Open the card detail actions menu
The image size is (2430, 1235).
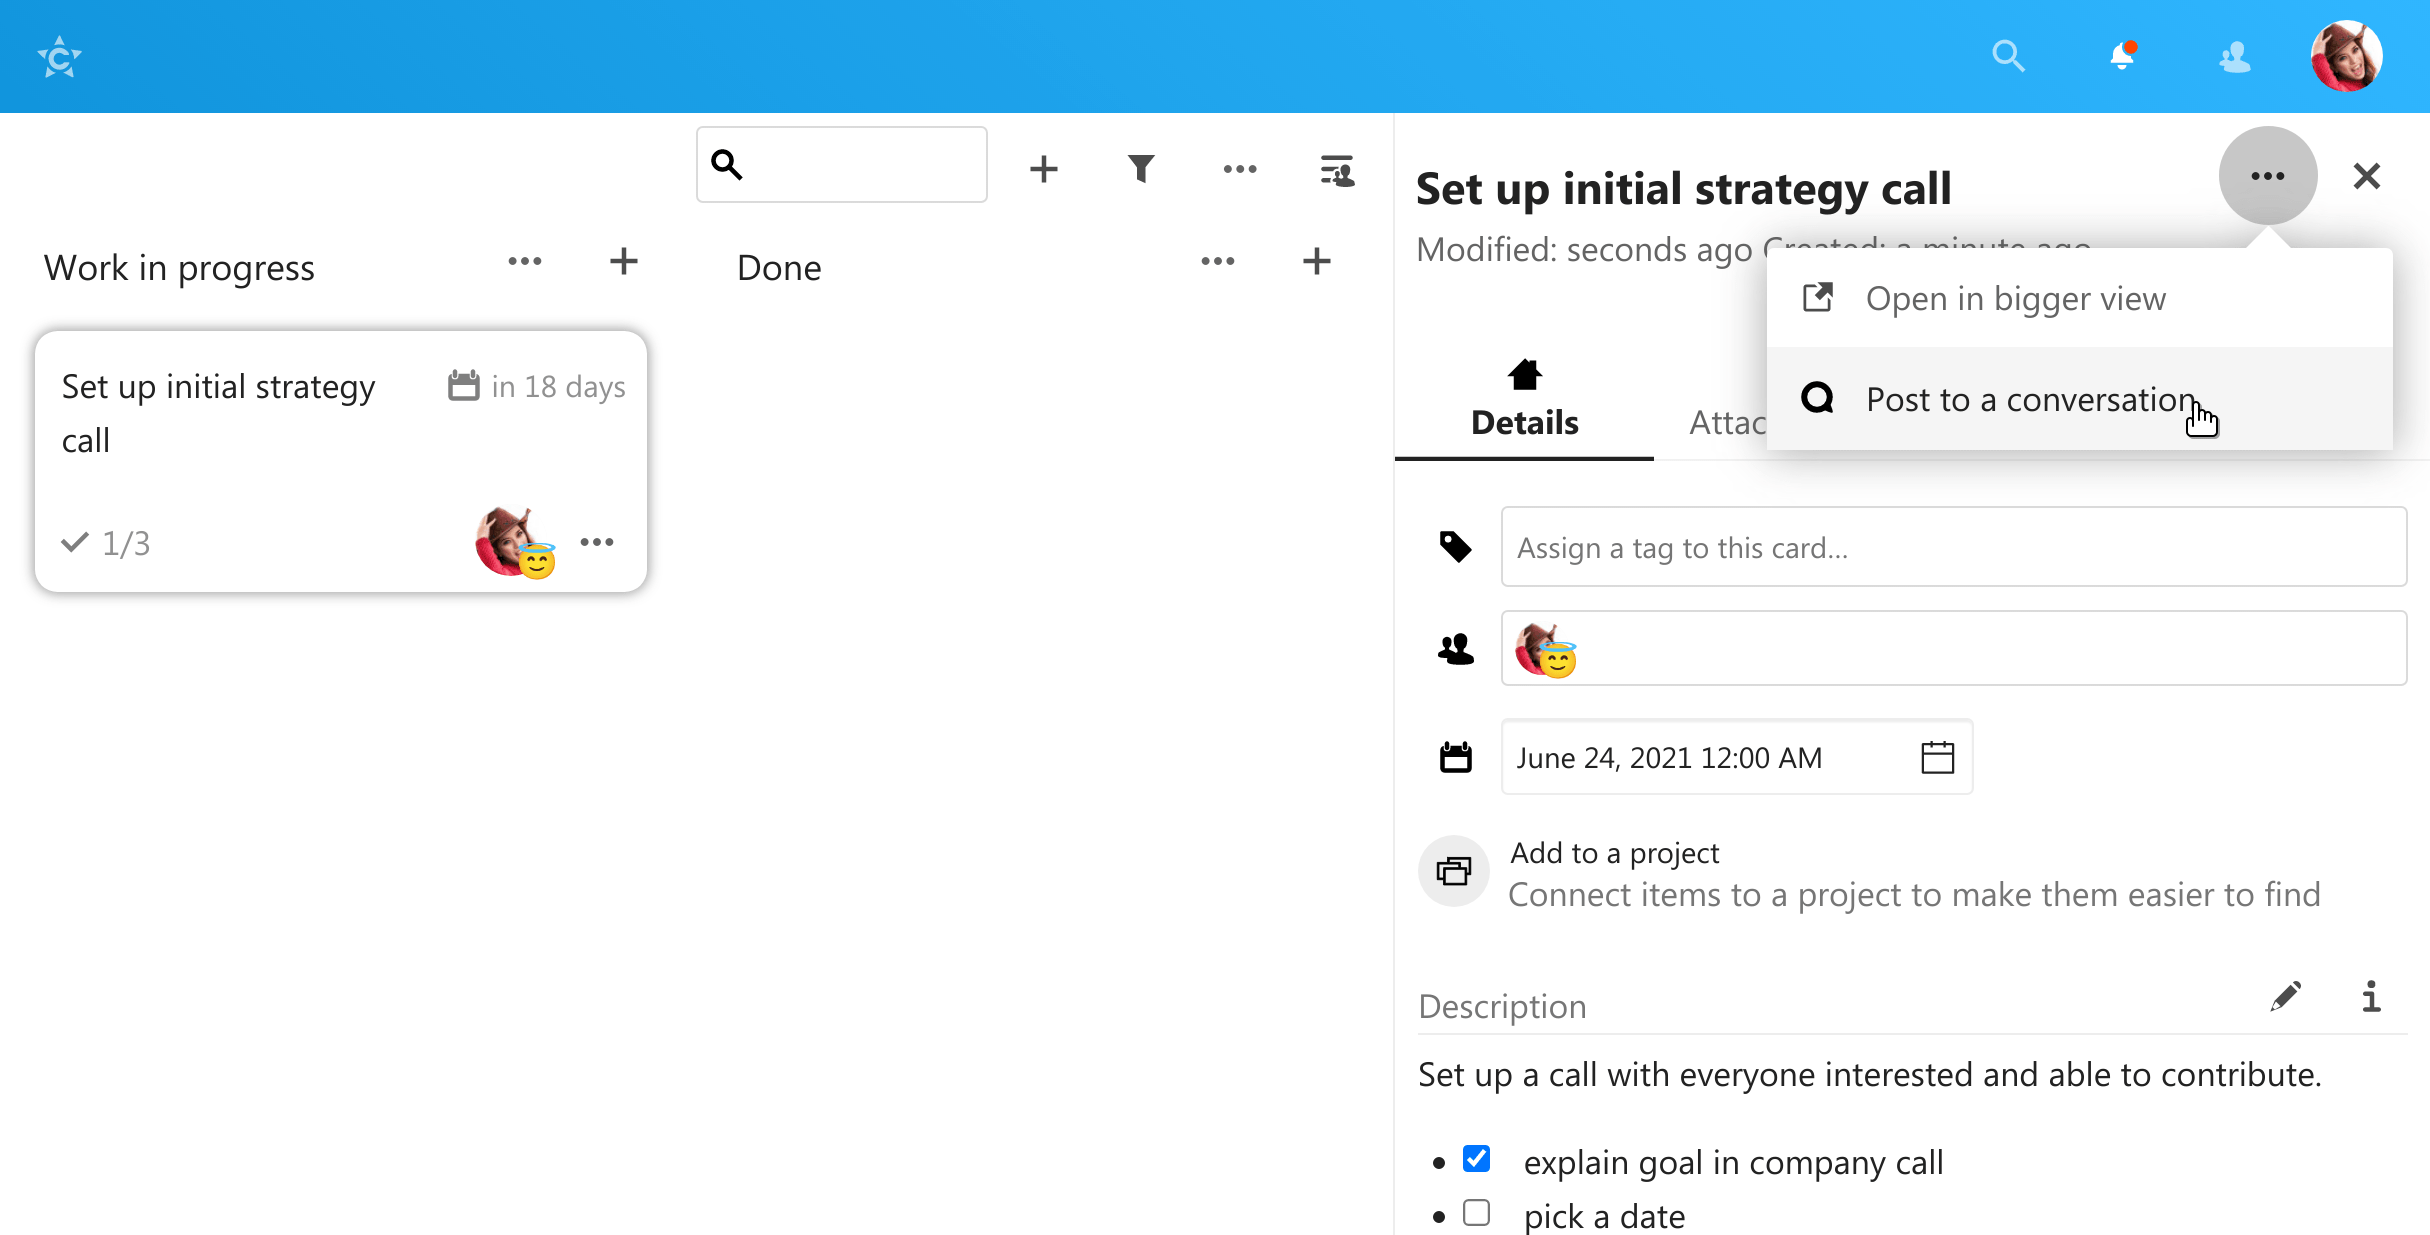pos(2267,175)
